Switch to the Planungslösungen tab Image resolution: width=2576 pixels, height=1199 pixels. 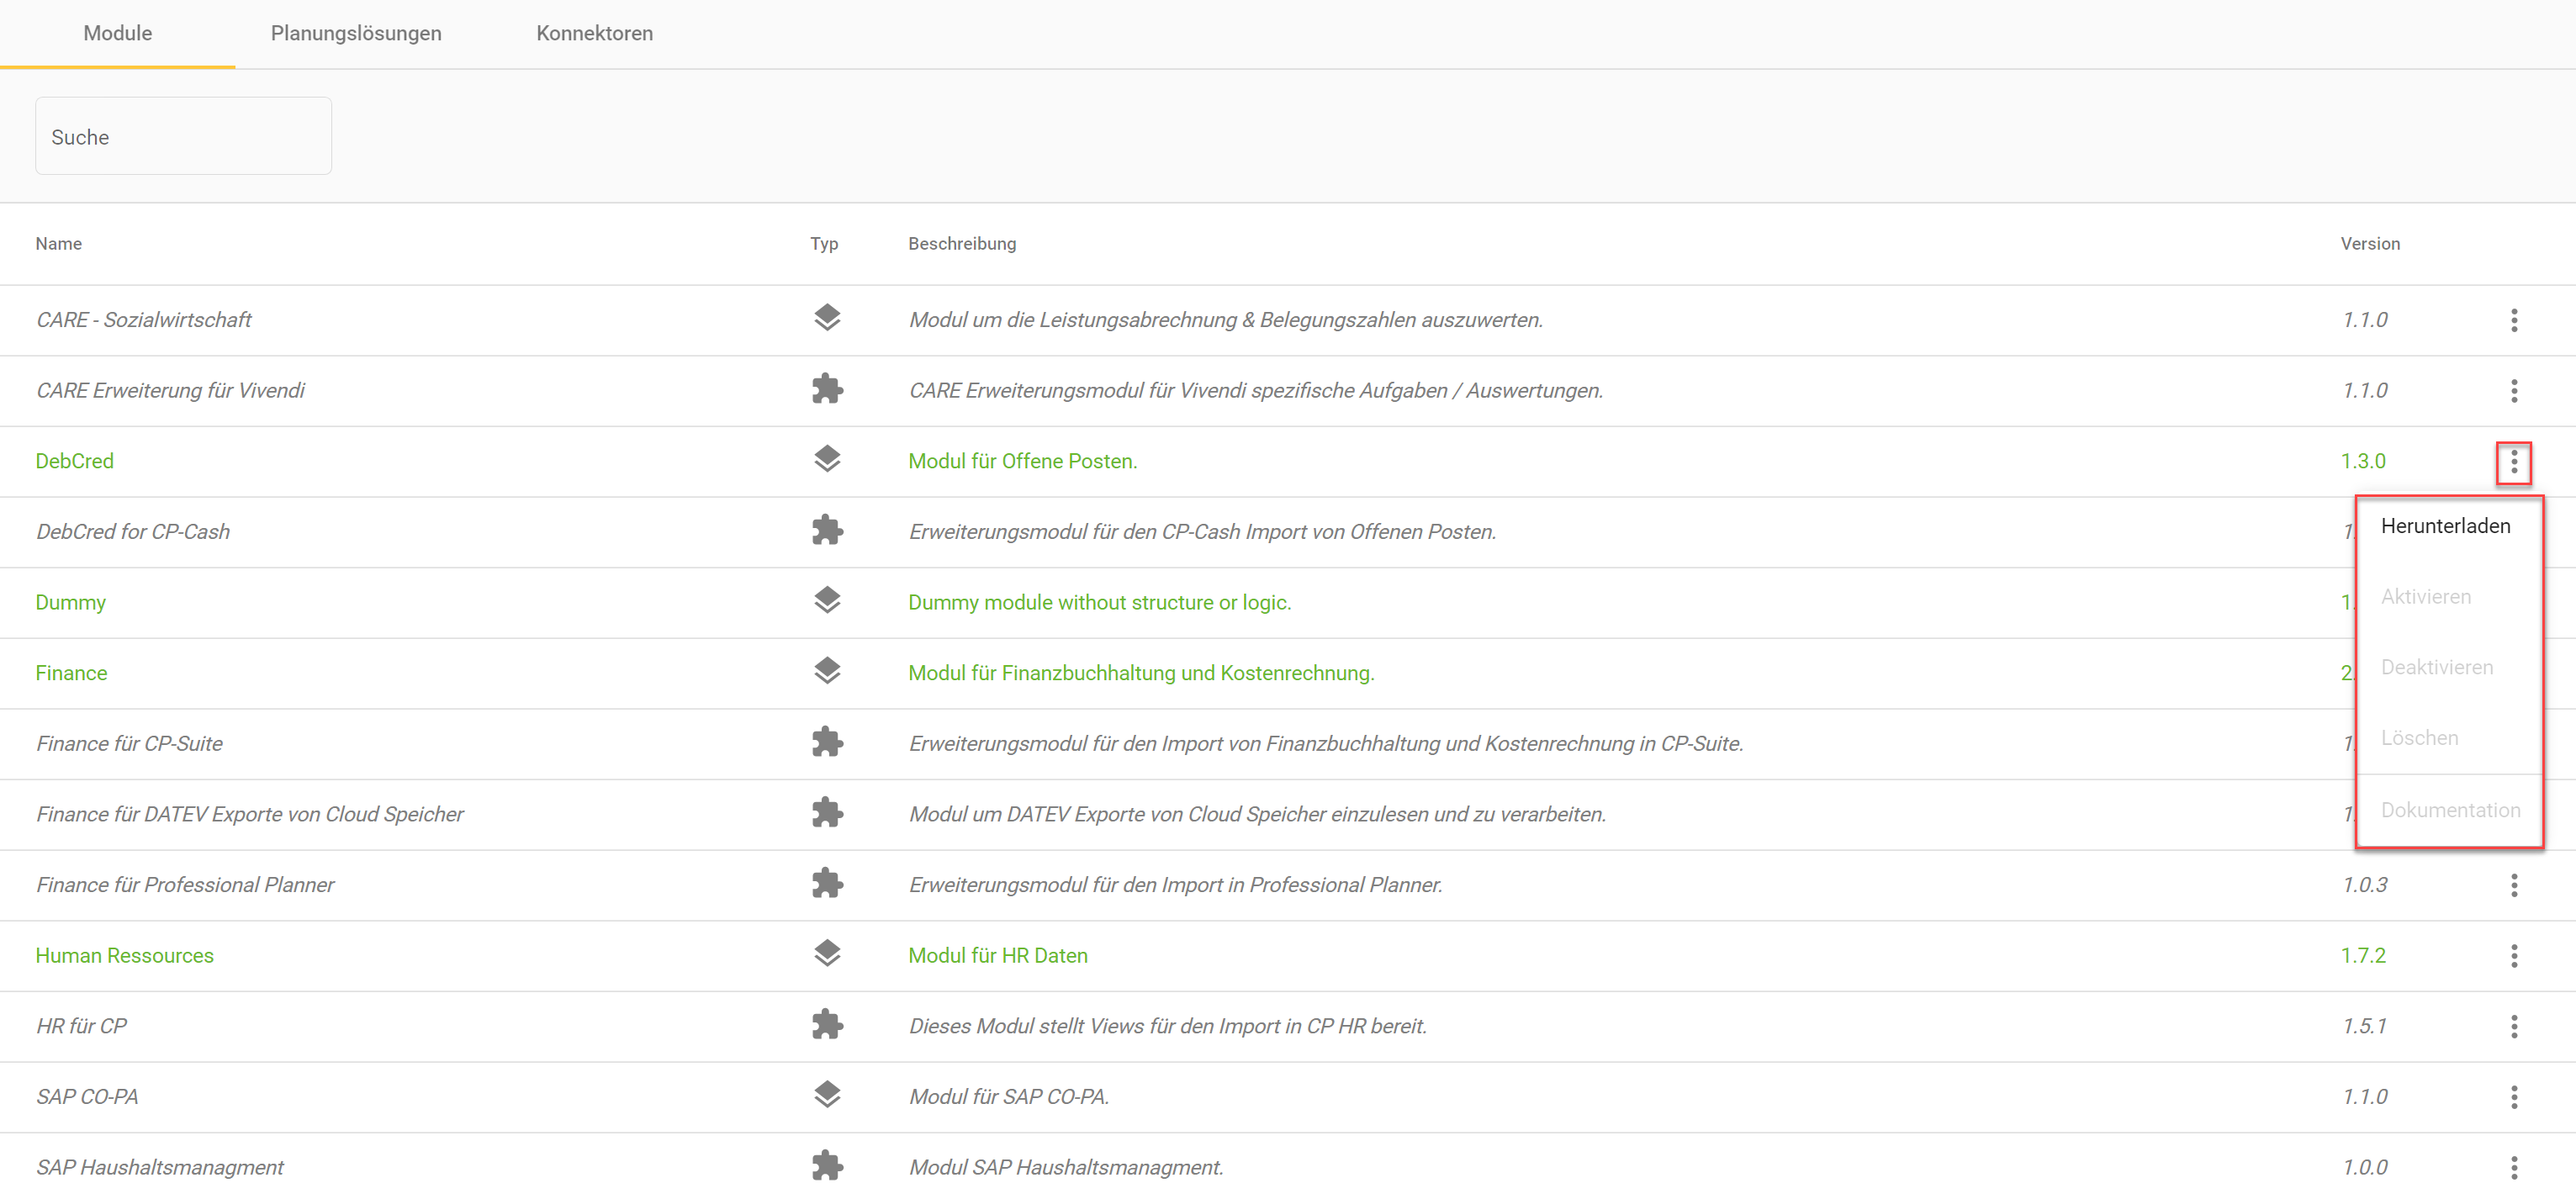tap(355, 33)
